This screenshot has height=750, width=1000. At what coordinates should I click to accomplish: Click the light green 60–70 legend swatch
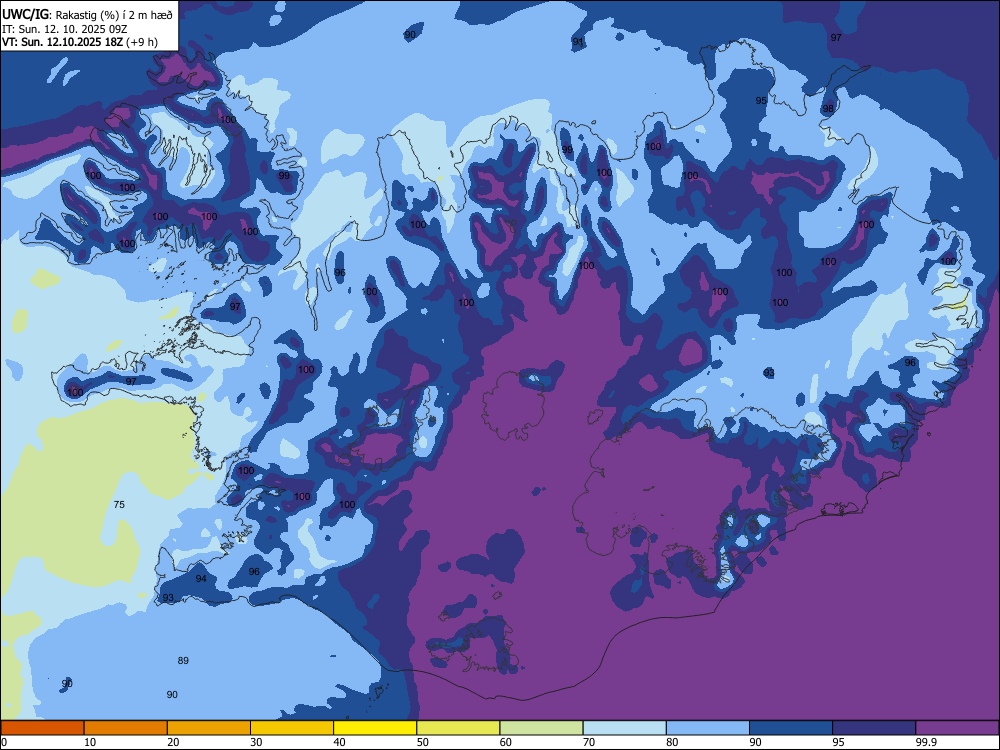[541, 728]
